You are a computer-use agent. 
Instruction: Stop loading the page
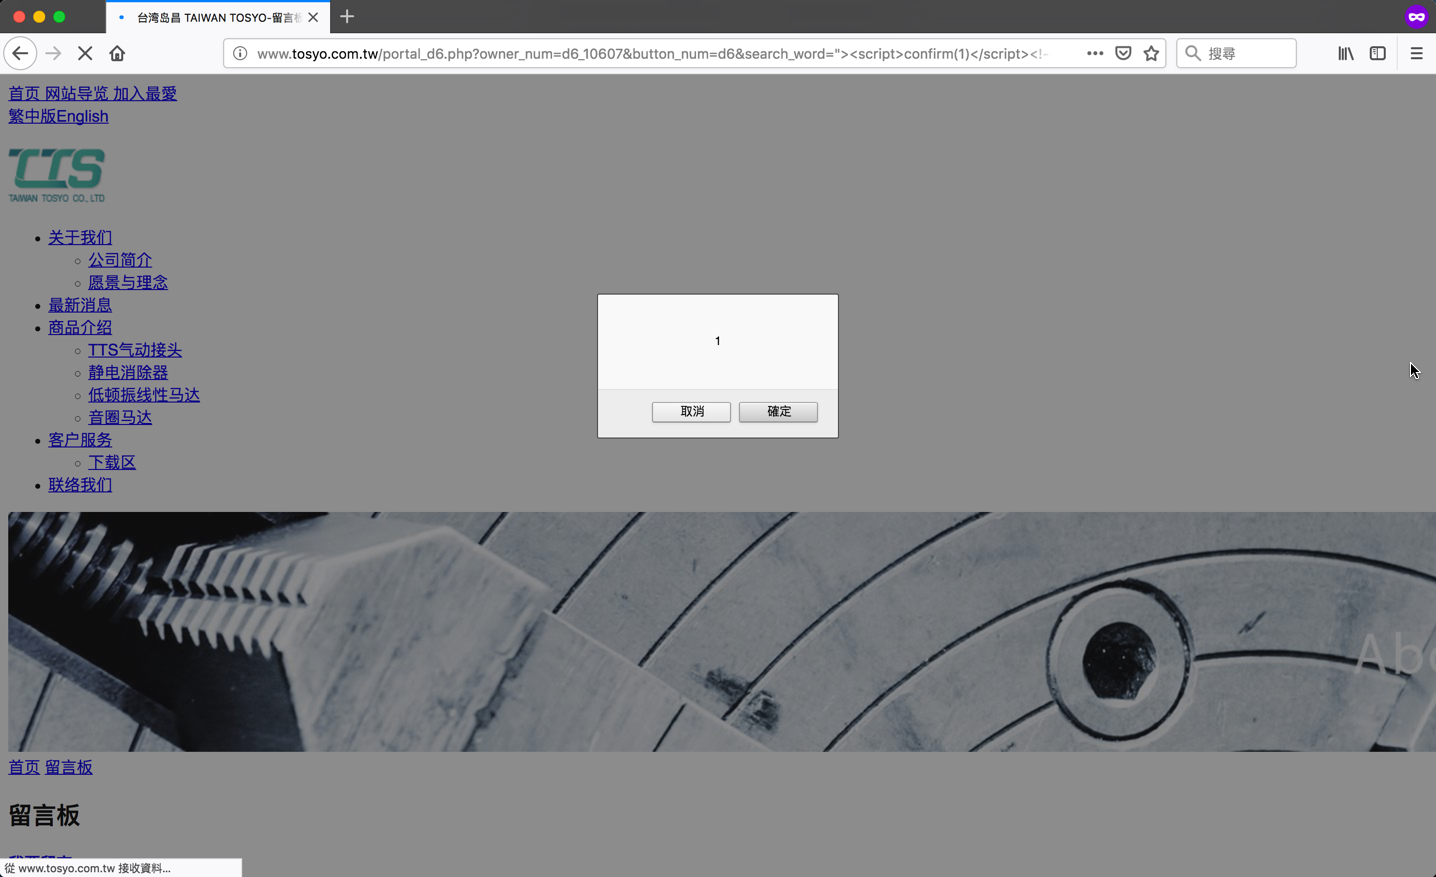[x=85, y=53]
